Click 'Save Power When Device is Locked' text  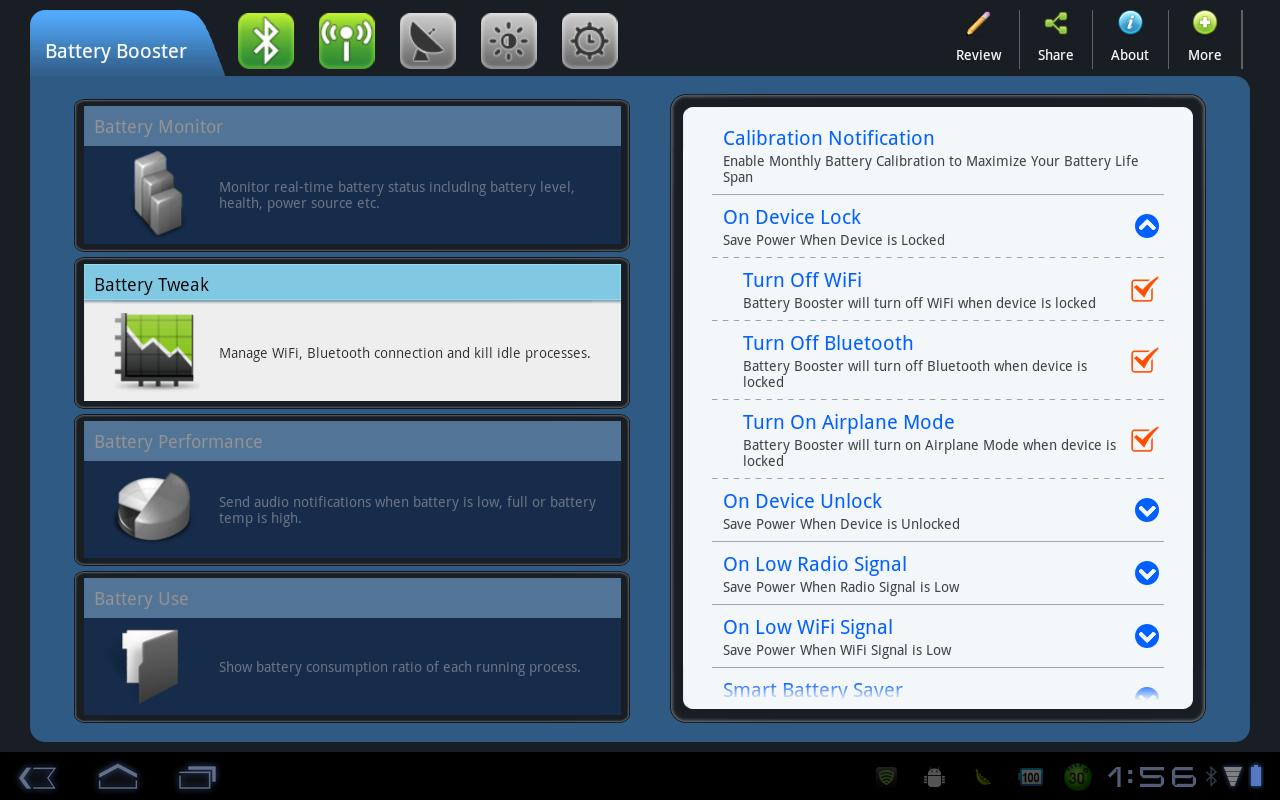click(x=834, y=240)
